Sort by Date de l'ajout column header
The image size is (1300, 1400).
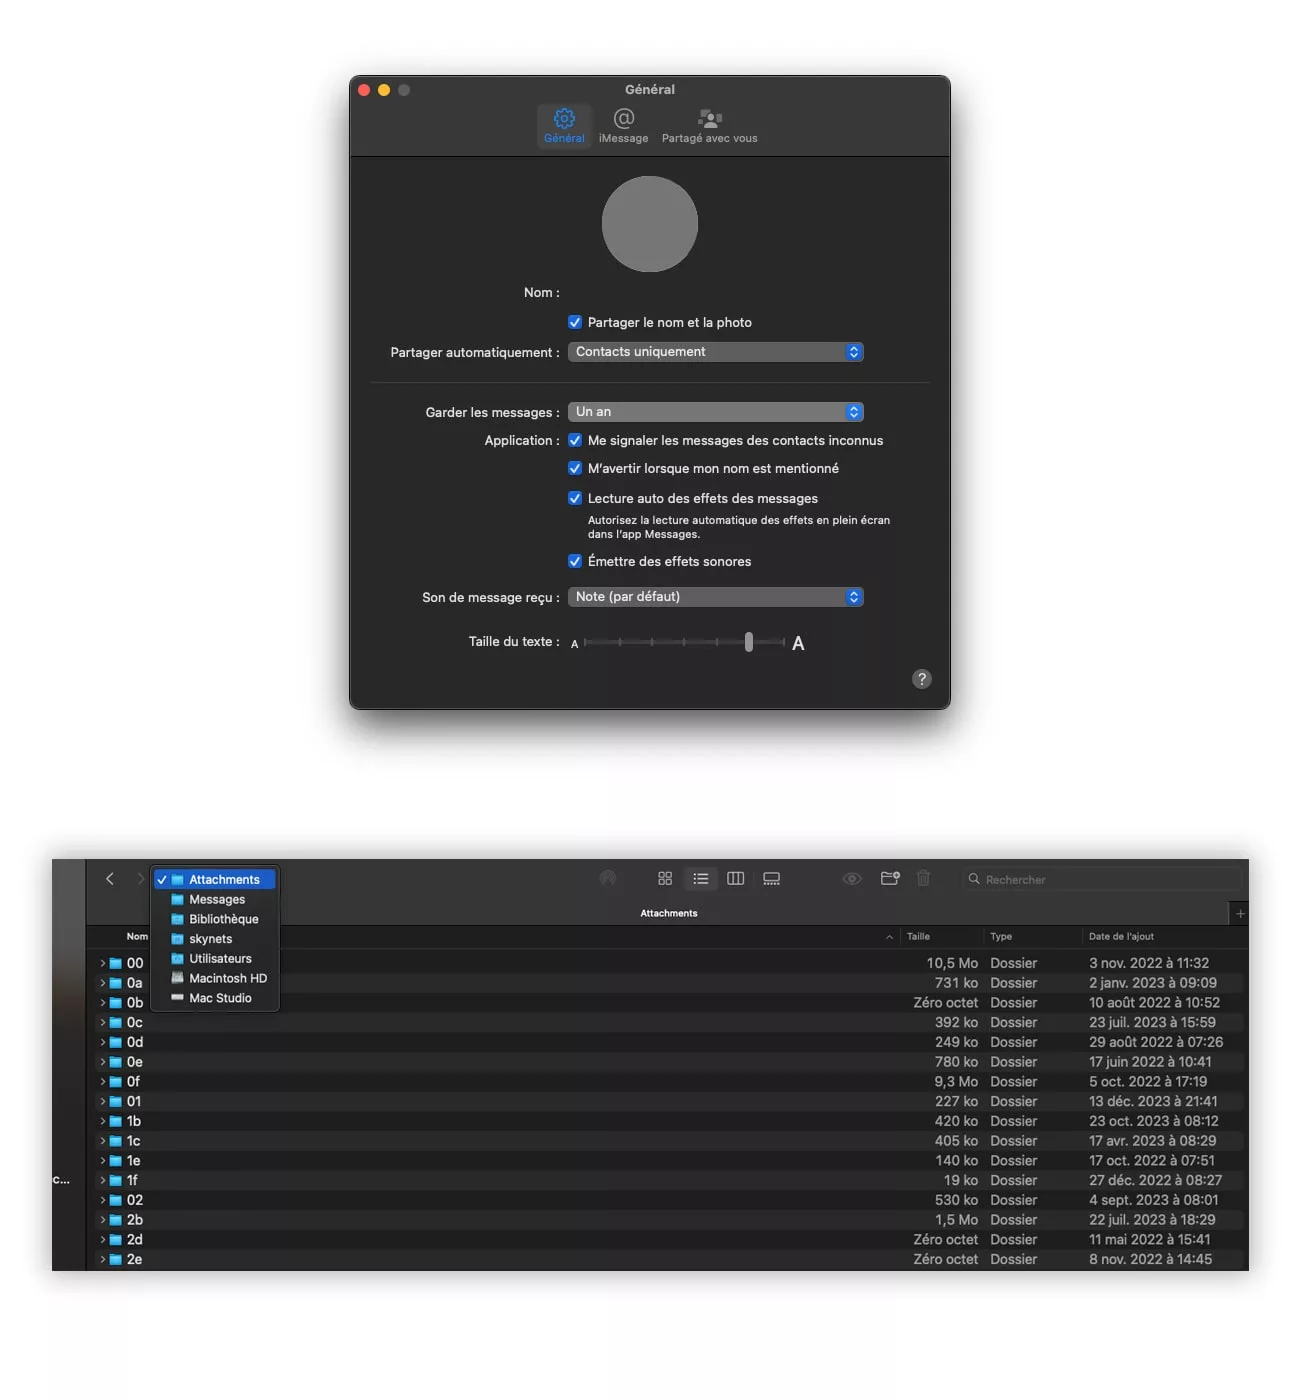1121,937
